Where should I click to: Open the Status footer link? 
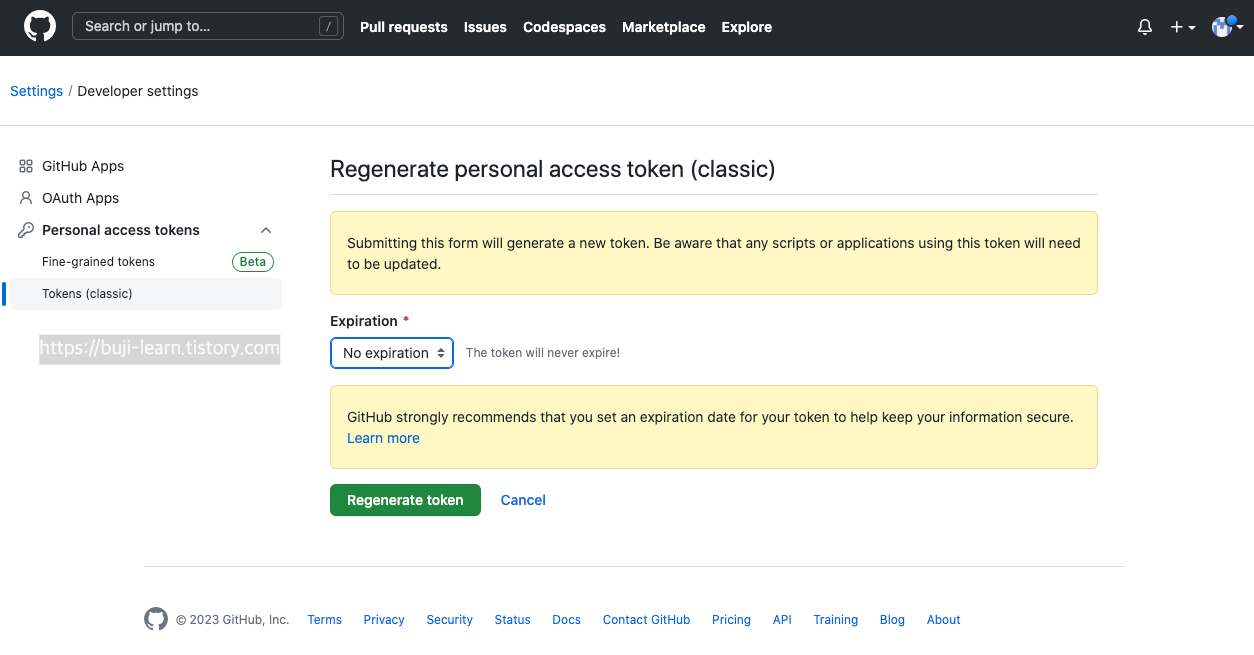point(512,620)
